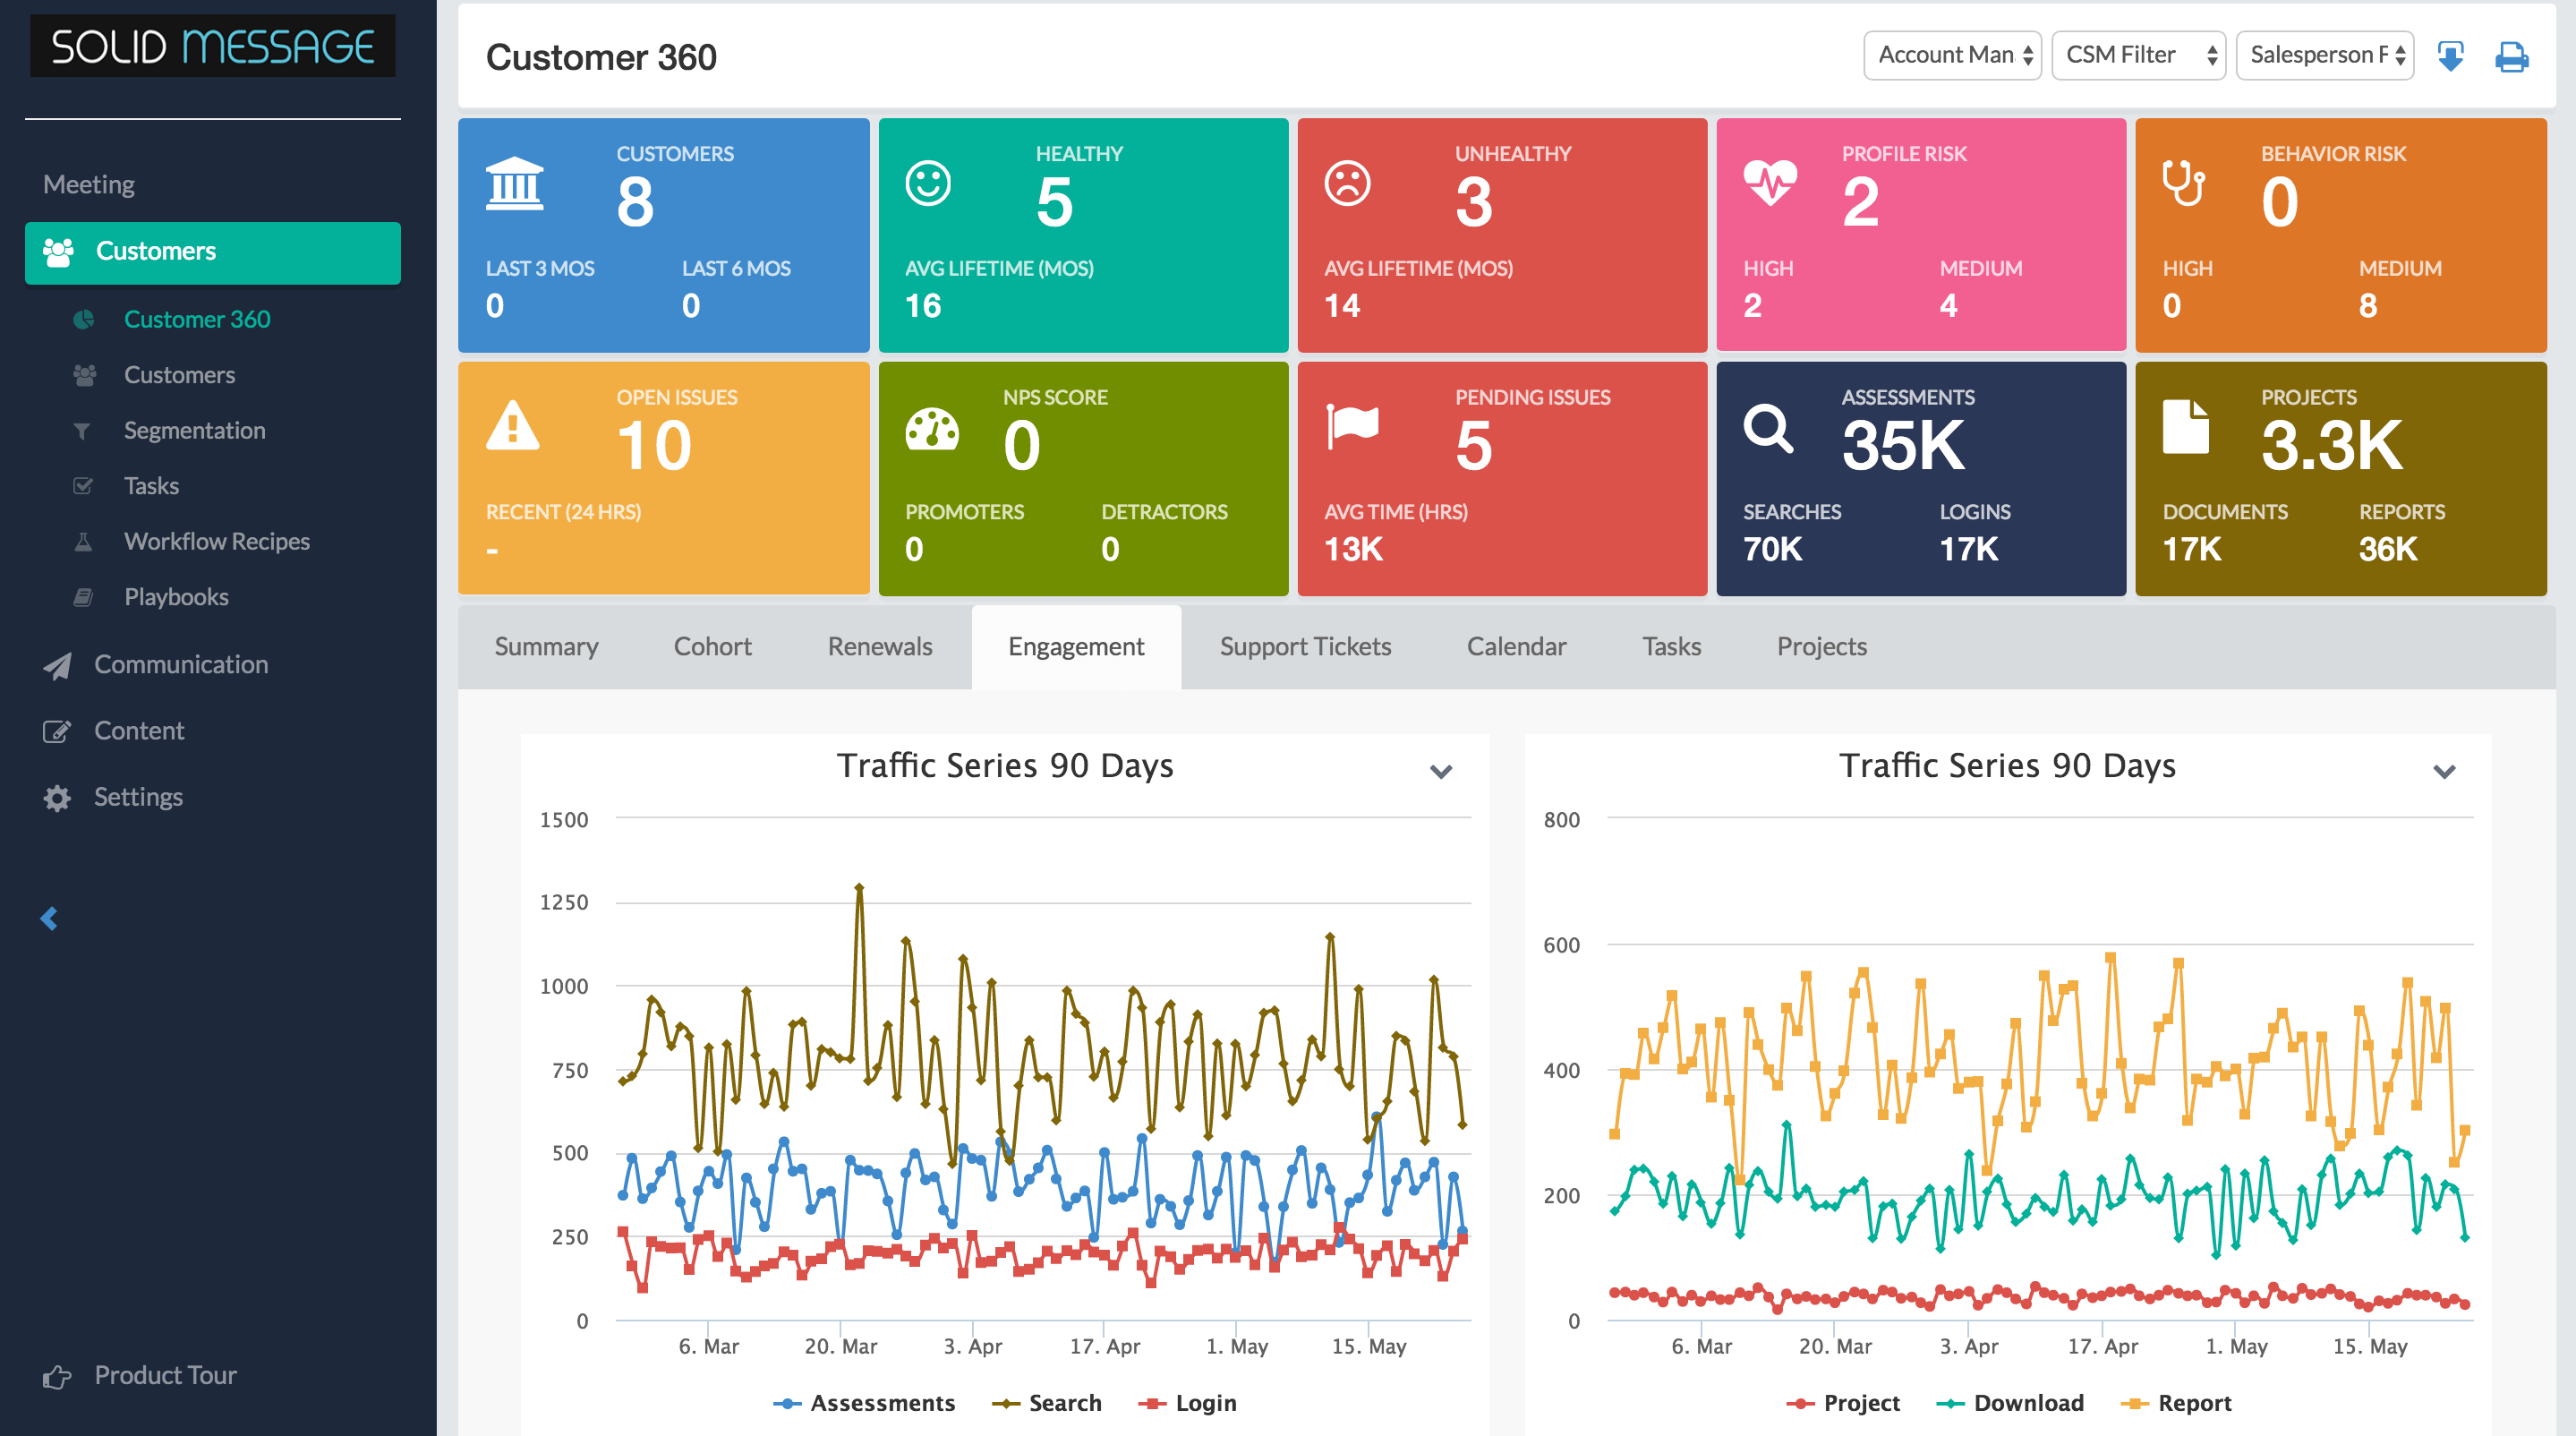Click the Assessments magnifier icon tile
The height and width of the screenshot is (1436, 2576).
(x=1768, y=429)
